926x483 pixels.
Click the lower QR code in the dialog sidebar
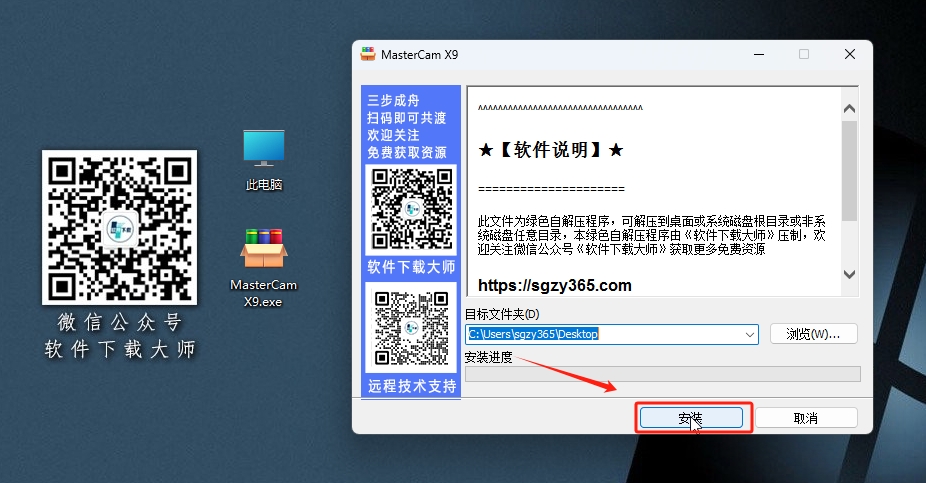[x=411, y=328]
